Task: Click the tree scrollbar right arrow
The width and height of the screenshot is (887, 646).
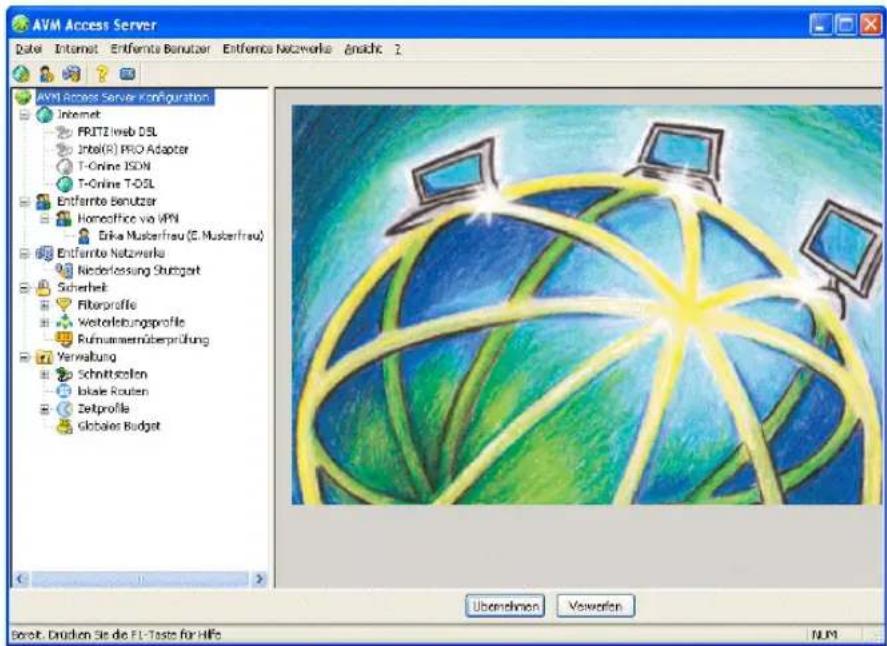Action: tap(260, 579)
